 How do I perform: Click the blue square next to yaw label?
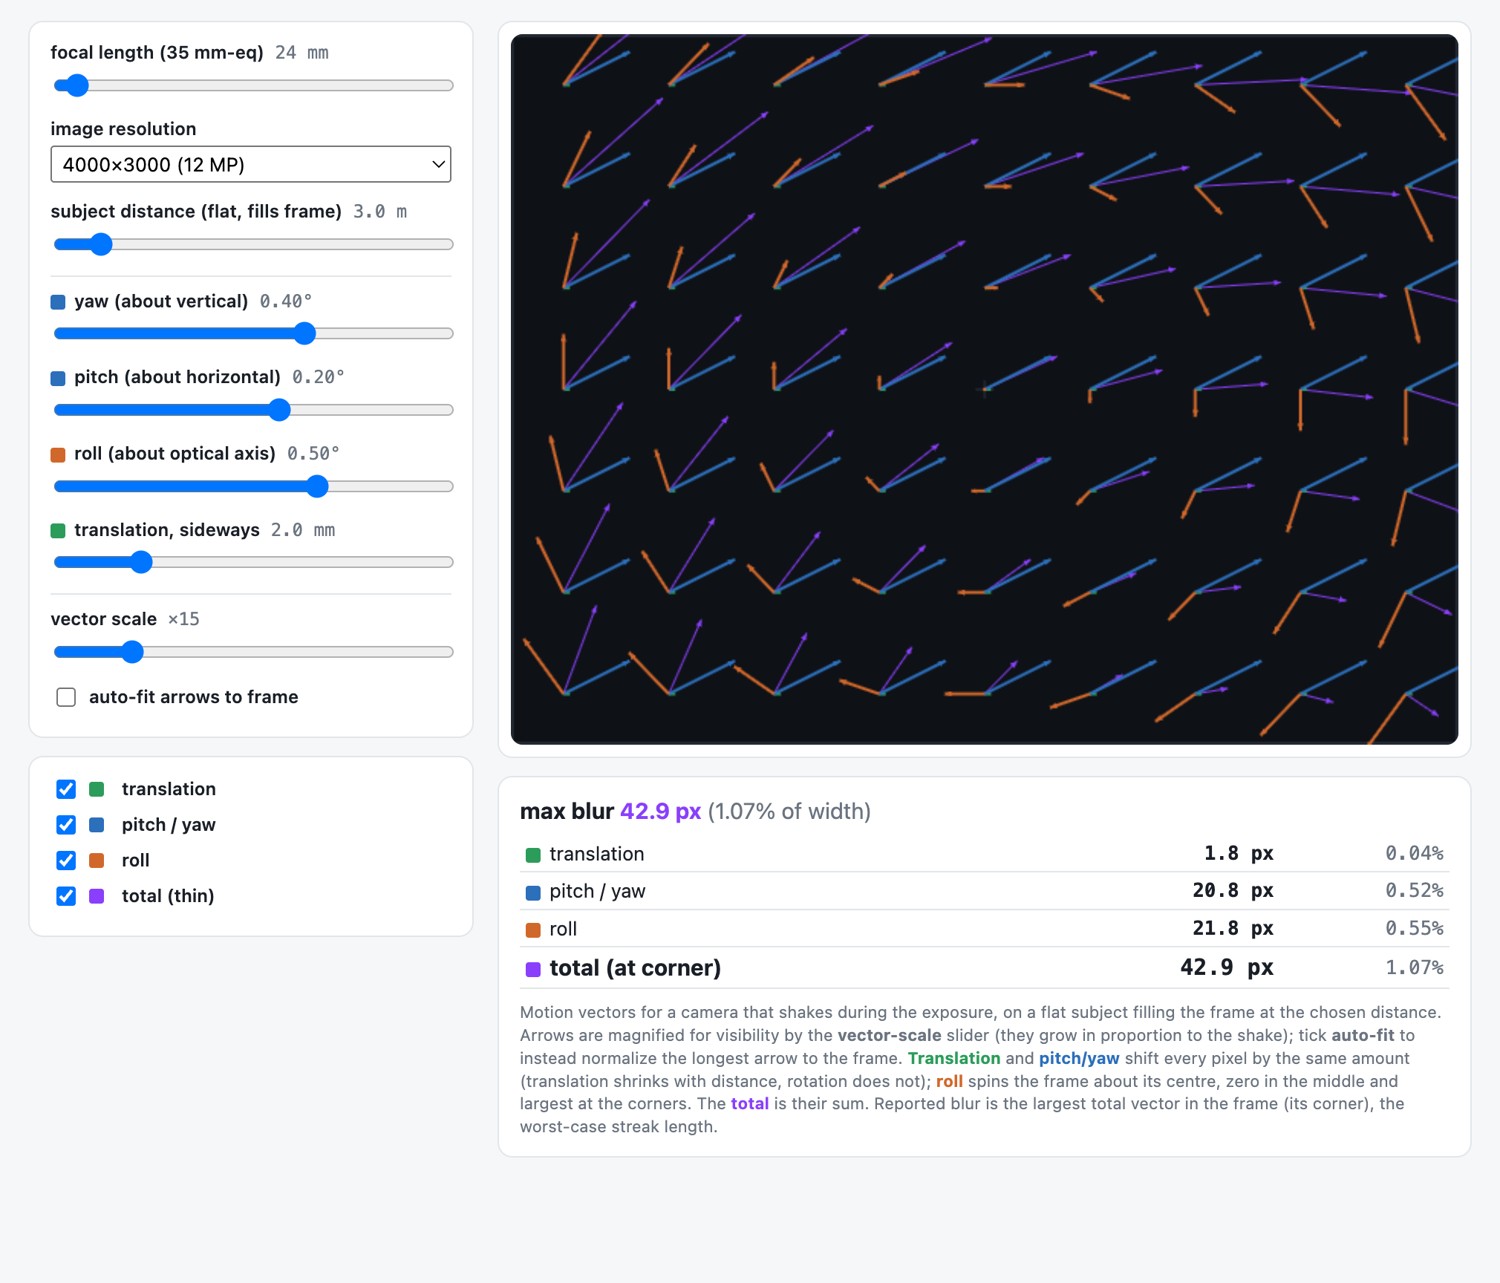point(58,302)
